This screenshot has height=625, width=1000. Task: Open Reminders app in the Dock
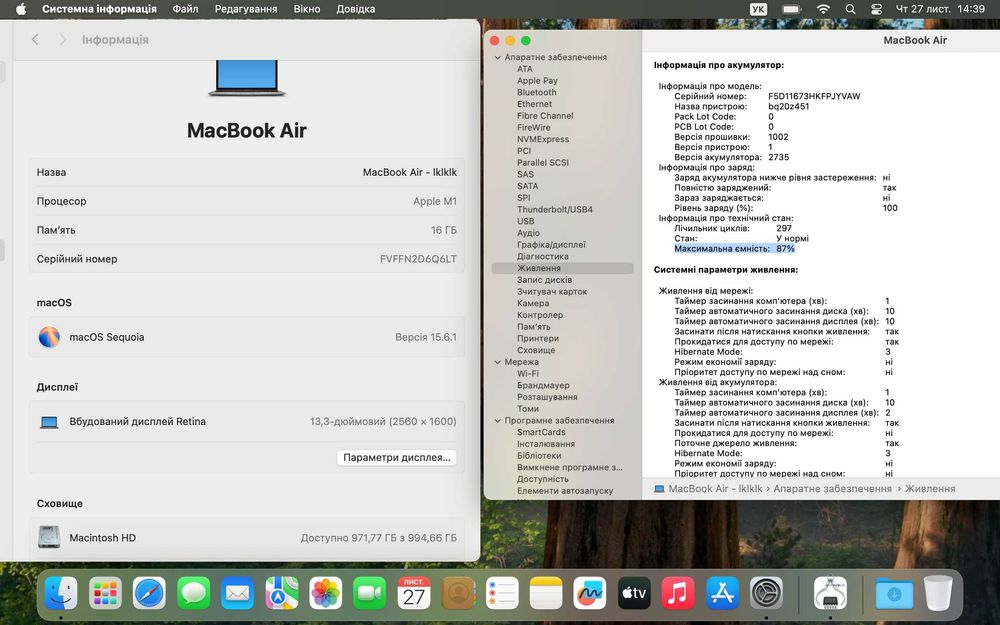pos(502,593)
